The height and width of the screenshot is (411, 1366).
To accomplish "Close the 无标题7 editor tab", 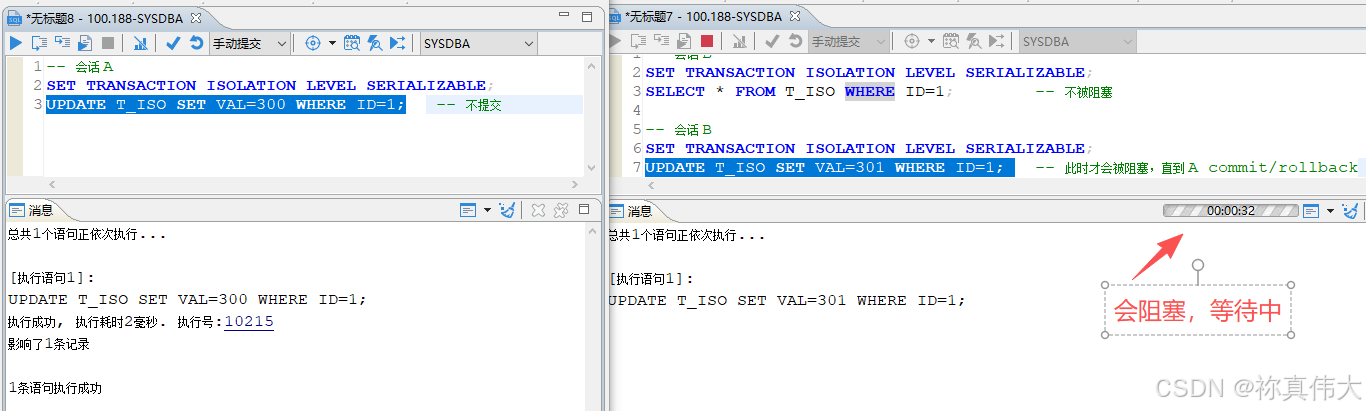I will [794, 17].
